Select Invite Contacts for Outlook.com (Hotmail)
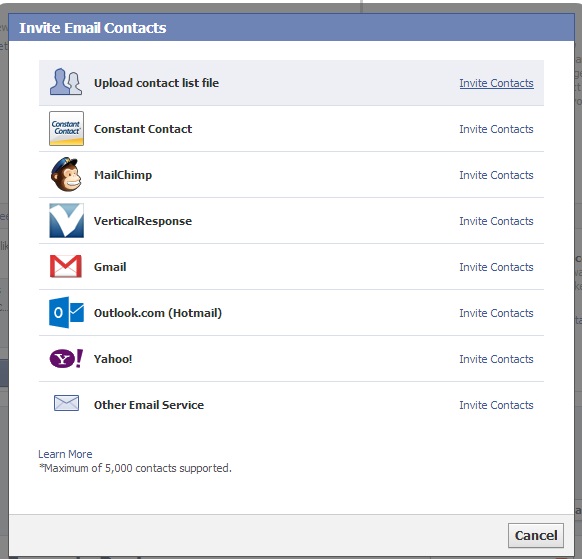The height and width of the screenshot is (559, 582). pyautogui.click(x=496, y=313)
